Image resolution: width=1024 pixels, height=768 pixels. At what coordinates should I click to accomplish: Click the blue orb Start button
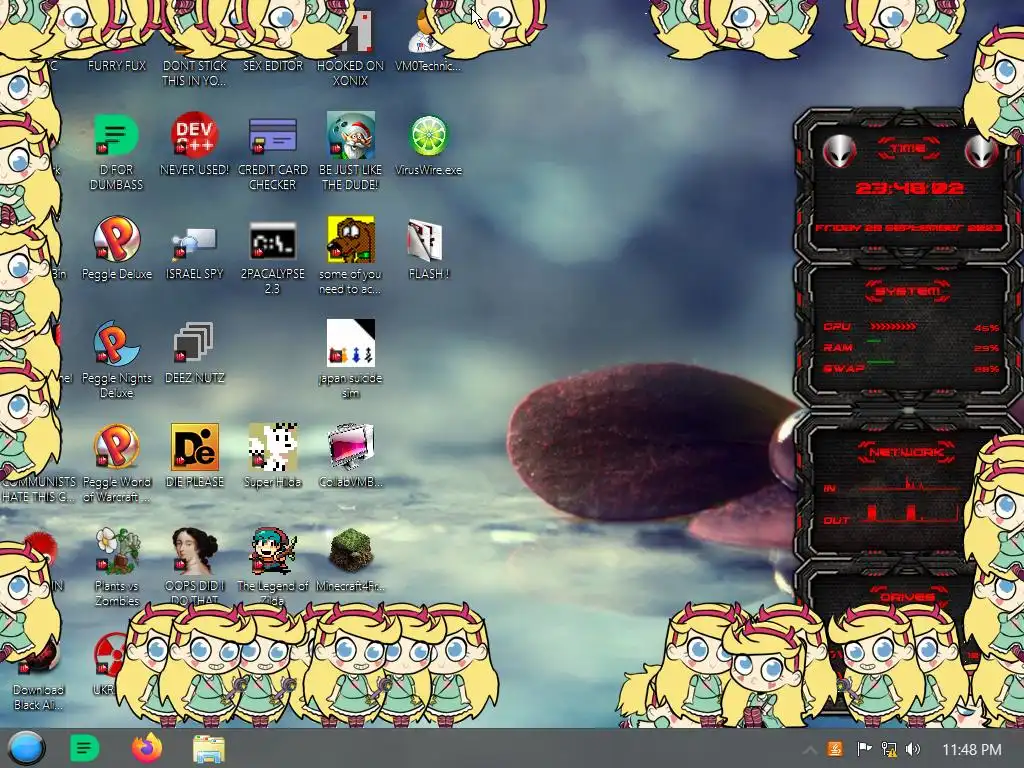pyautogui.click(x=26, y=748)
